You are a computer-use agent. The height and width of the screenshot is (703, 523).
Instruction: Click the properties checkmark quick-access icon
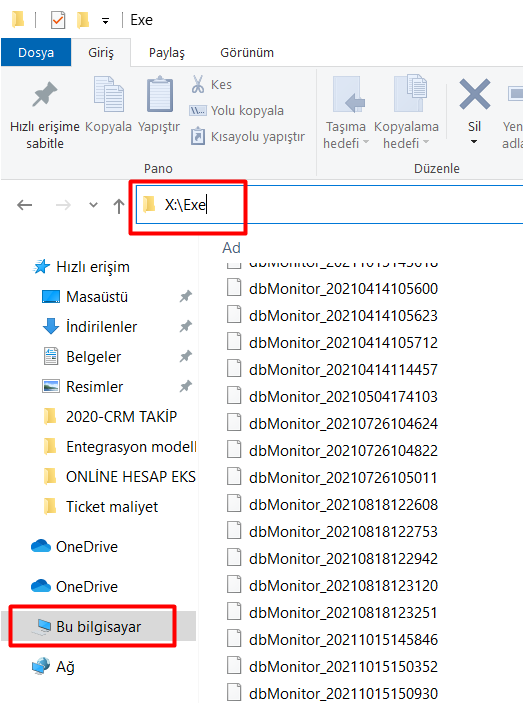coord(58,20)
